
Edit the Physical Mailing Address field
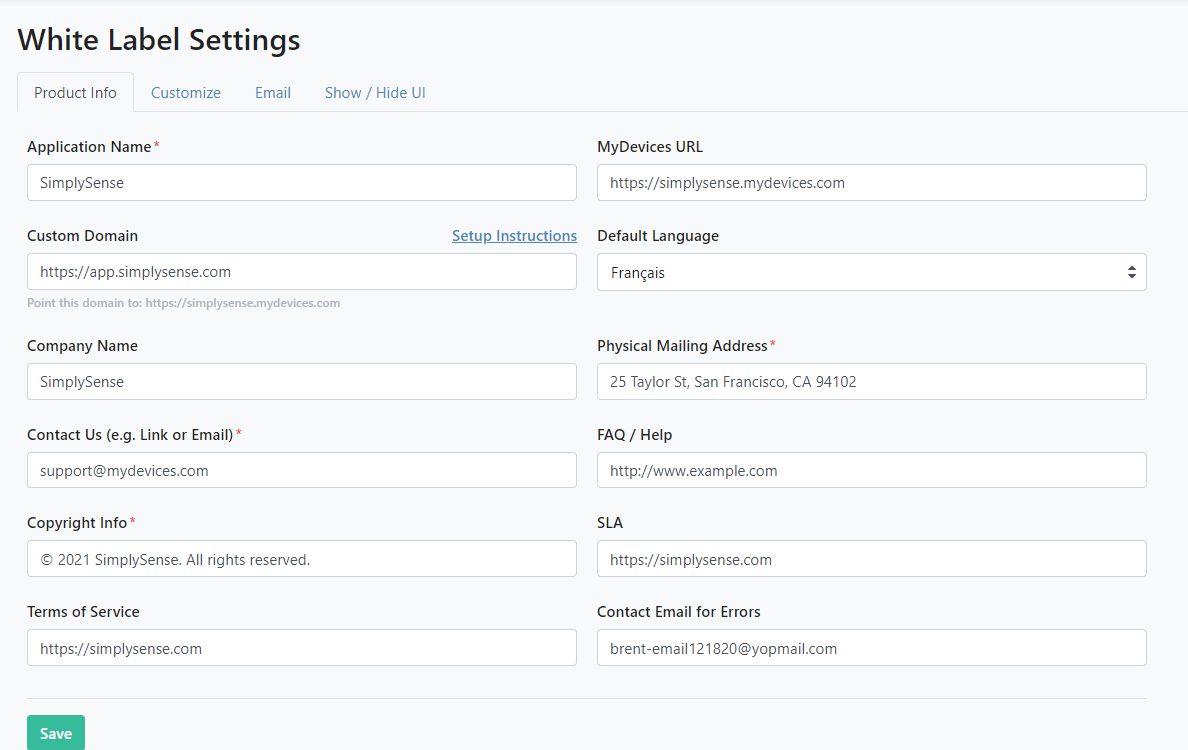tap(871, 381)
